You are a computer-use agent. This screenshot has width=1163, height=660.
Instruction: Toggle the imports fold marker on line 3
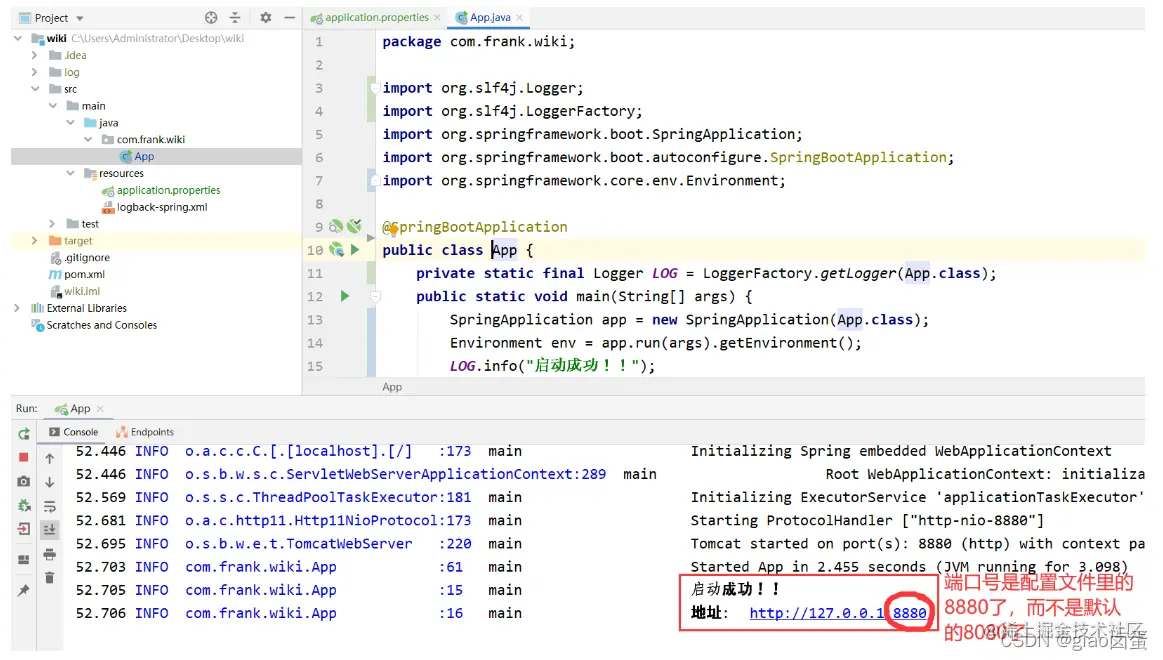(375, 88)
